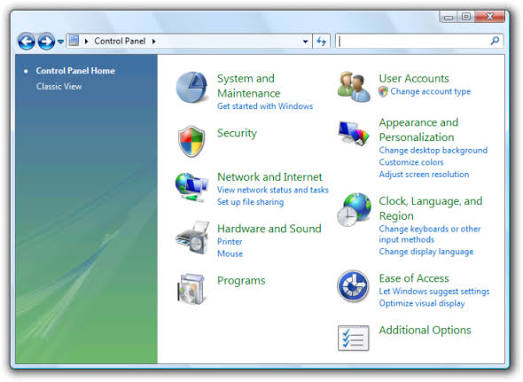Expand the arrow after Control Panel breadcrumb
Image resolution: width=523 pixels, height=382 pixels.
(154, 41)
